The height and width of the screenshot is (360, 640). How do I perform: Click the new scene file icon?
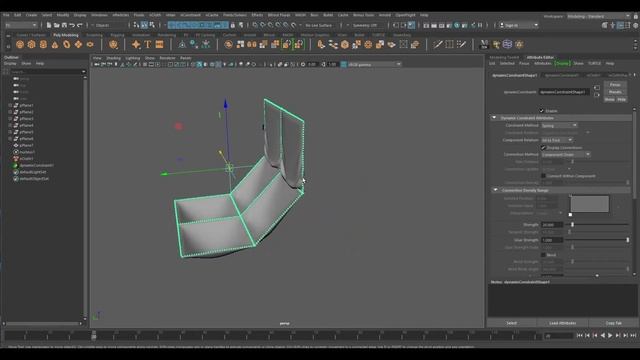tap(49, 25)
